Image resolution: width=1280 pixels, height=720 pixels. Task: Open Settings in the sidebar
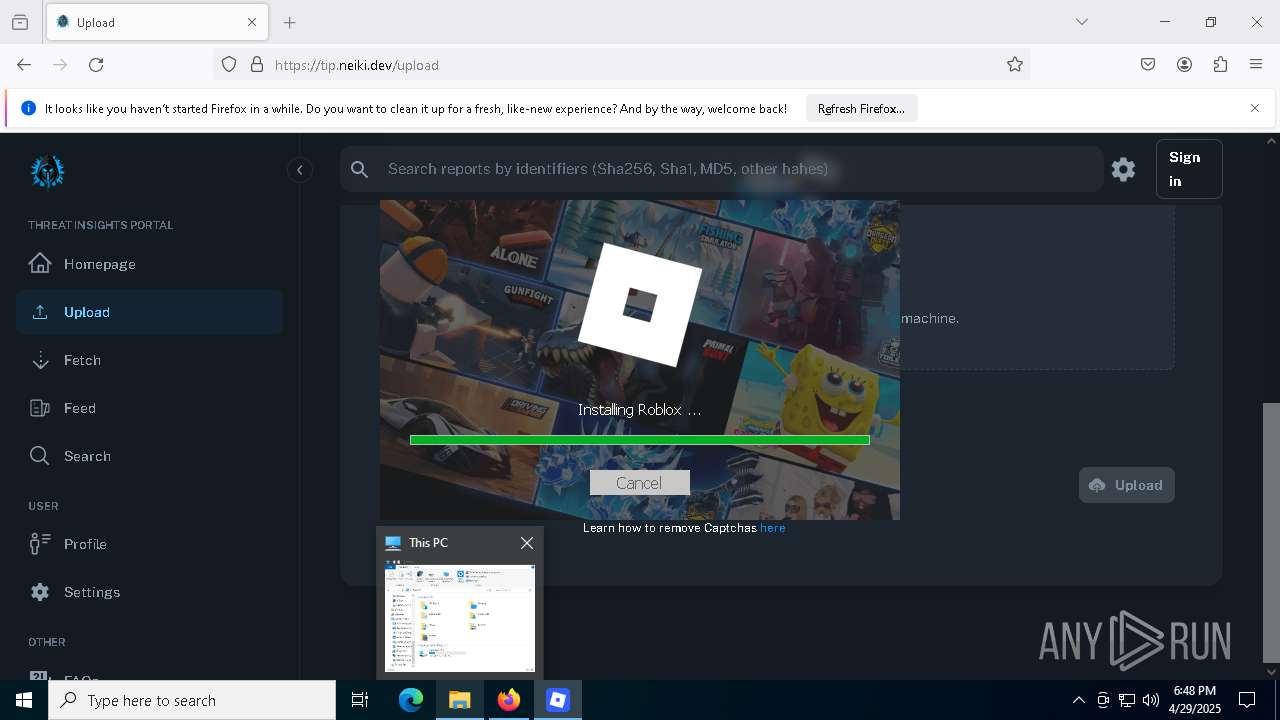point(150,592)
